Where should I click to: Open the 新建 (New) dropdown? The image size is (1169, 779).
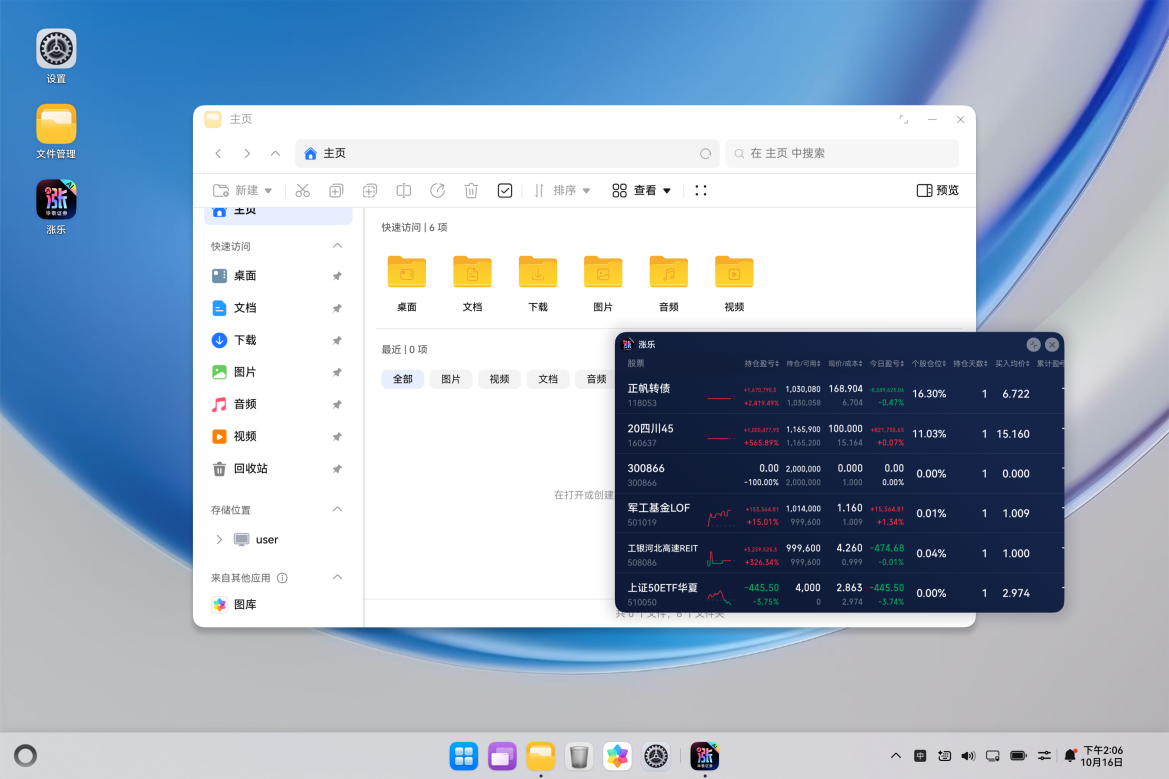pos(242,191)
